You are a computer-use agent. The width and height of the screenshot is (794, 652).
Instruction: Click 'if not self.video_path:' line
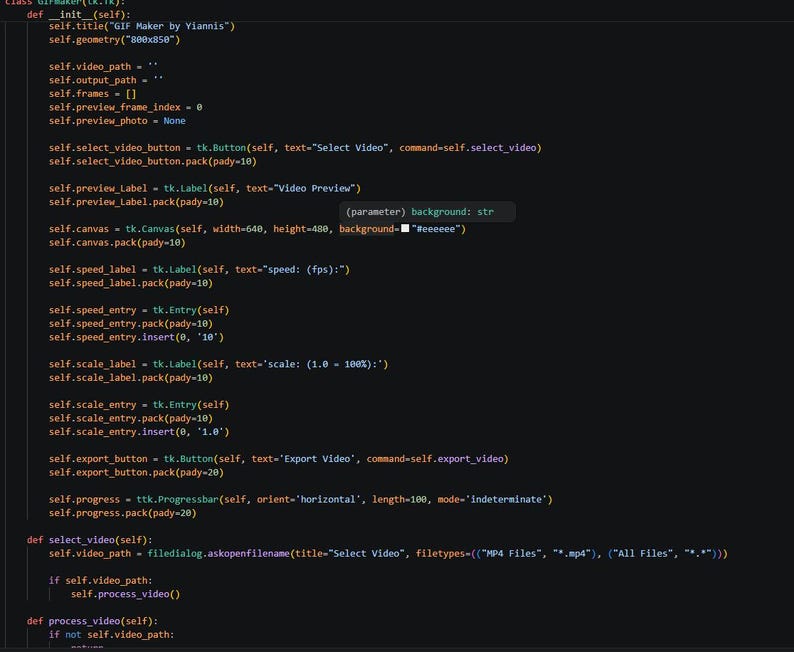click(111, 634)
